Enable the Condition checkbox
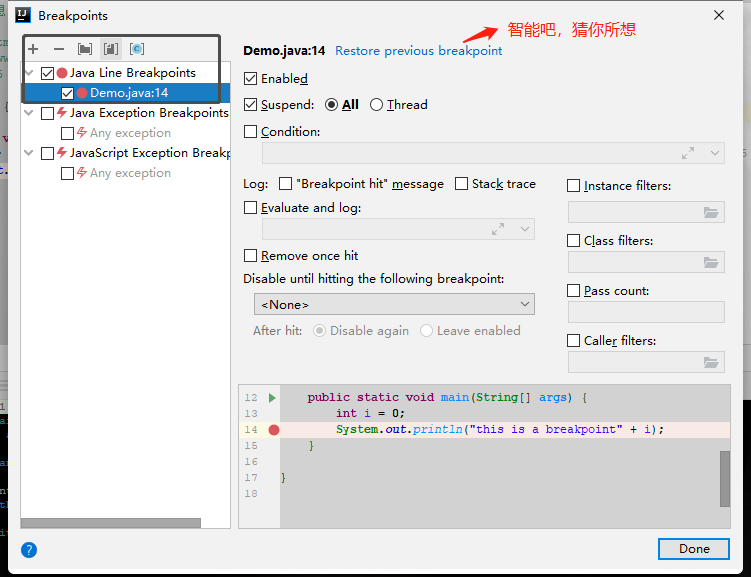 (251, 132)
